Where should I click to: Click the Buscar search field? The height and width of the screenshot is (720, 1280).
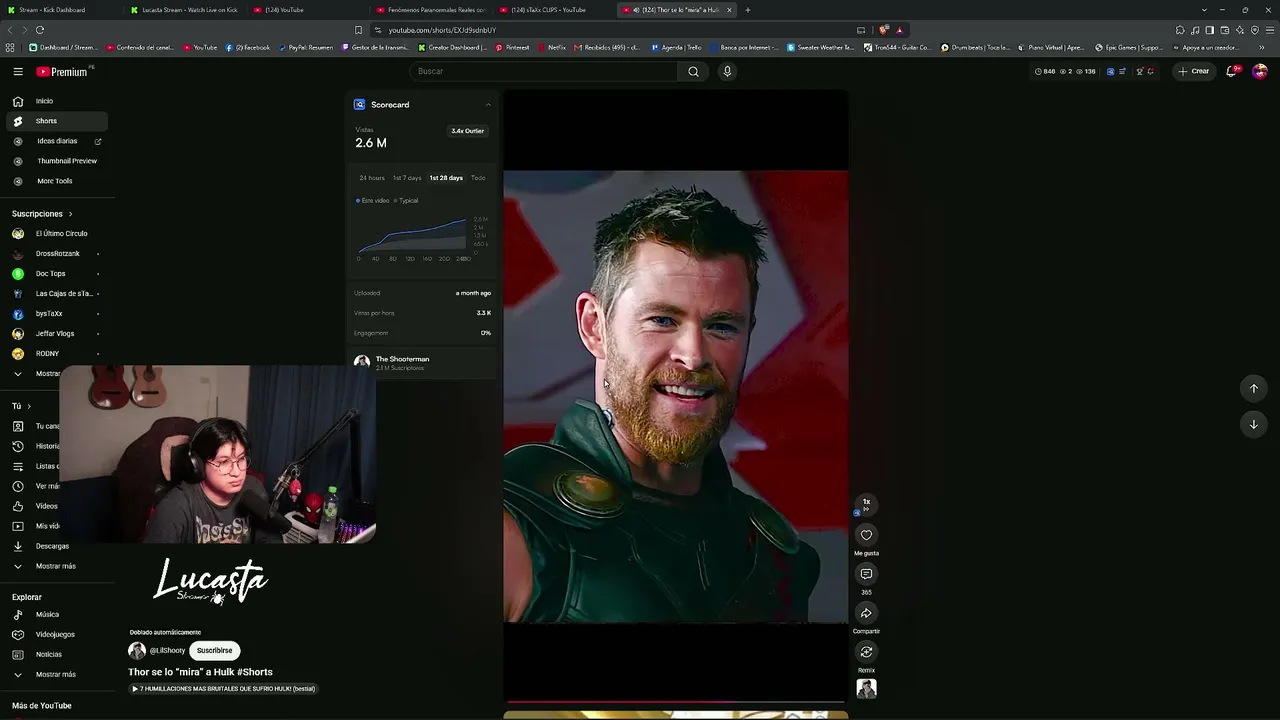pos(543,72)
